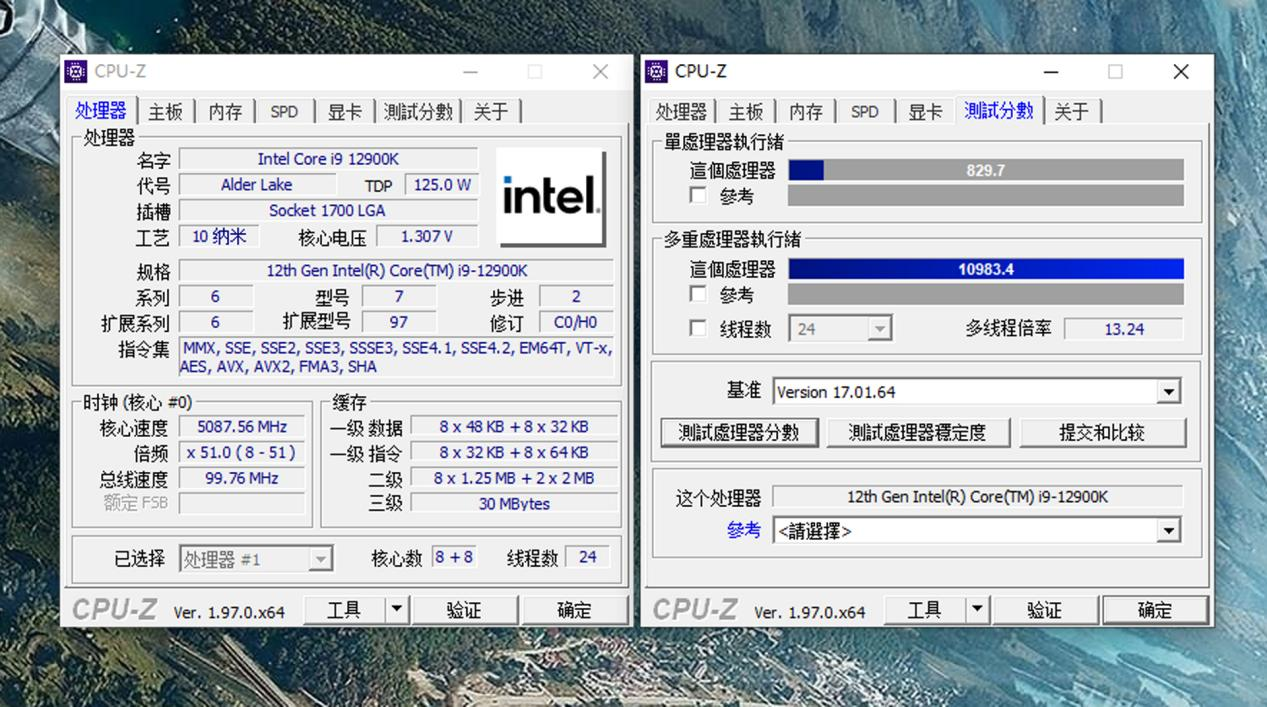Open the 参考 <請選擇> processor dropdown

click(x=1168, y=530)
